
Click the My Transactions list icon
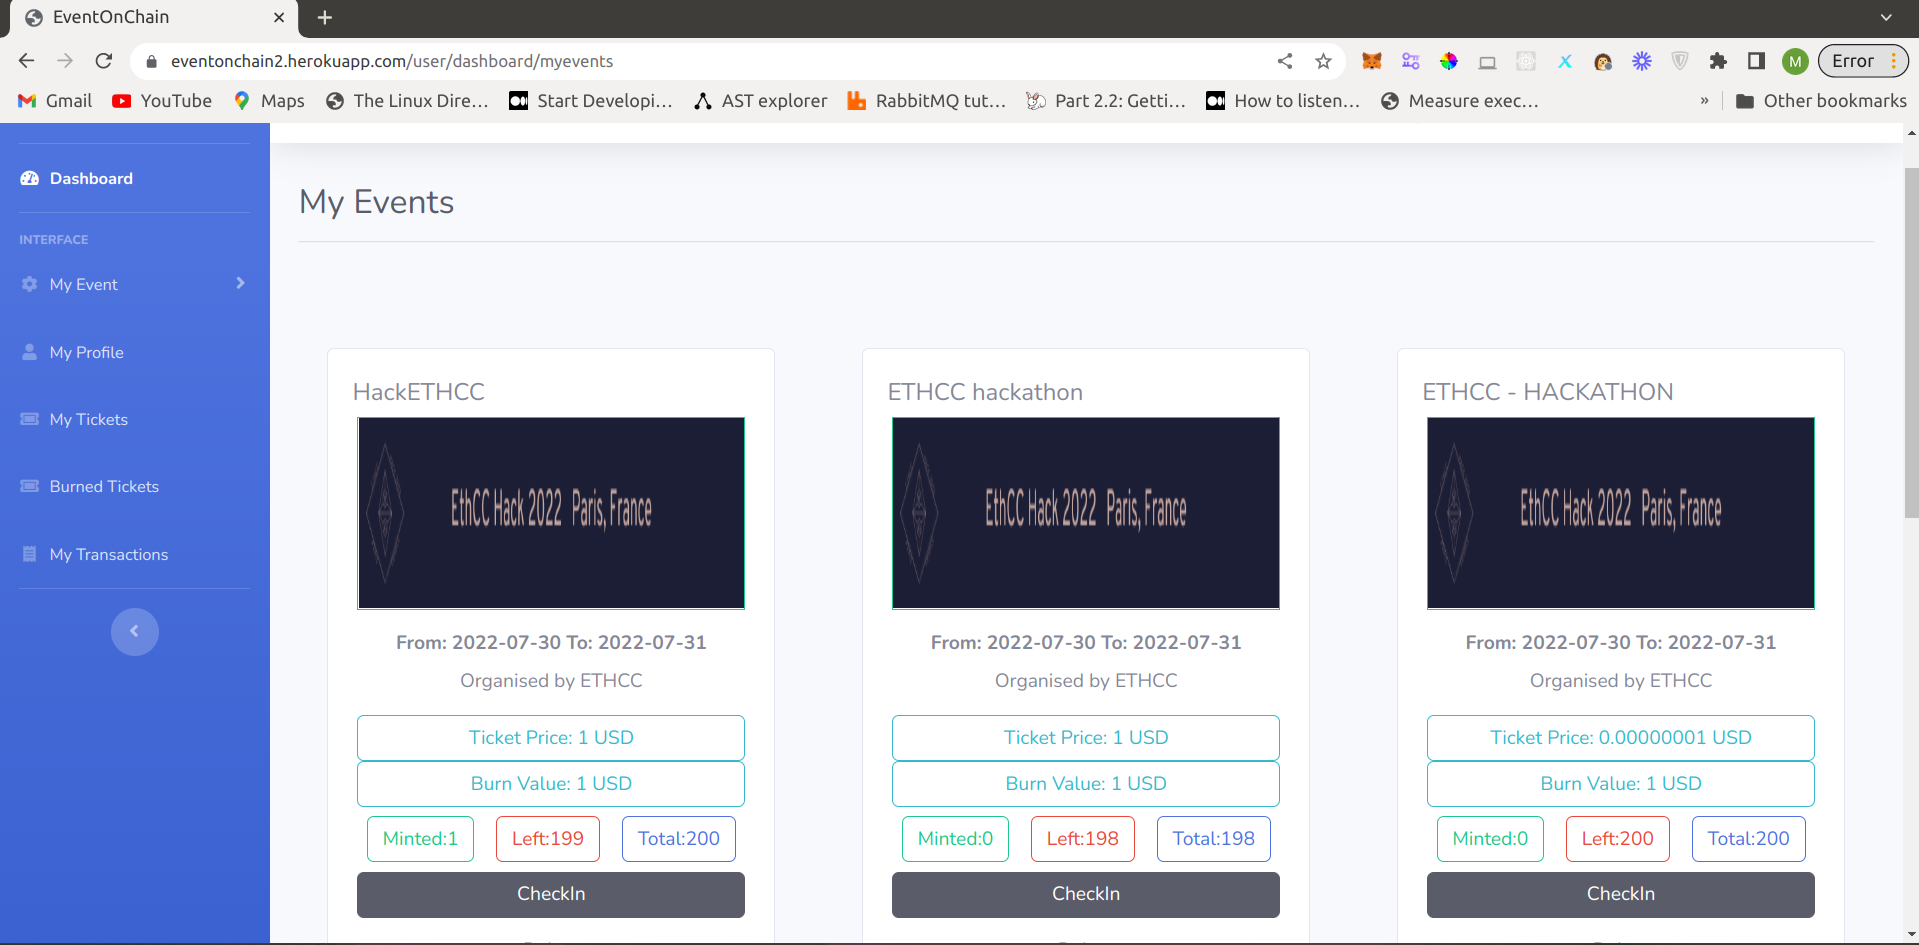coord(30,554)
